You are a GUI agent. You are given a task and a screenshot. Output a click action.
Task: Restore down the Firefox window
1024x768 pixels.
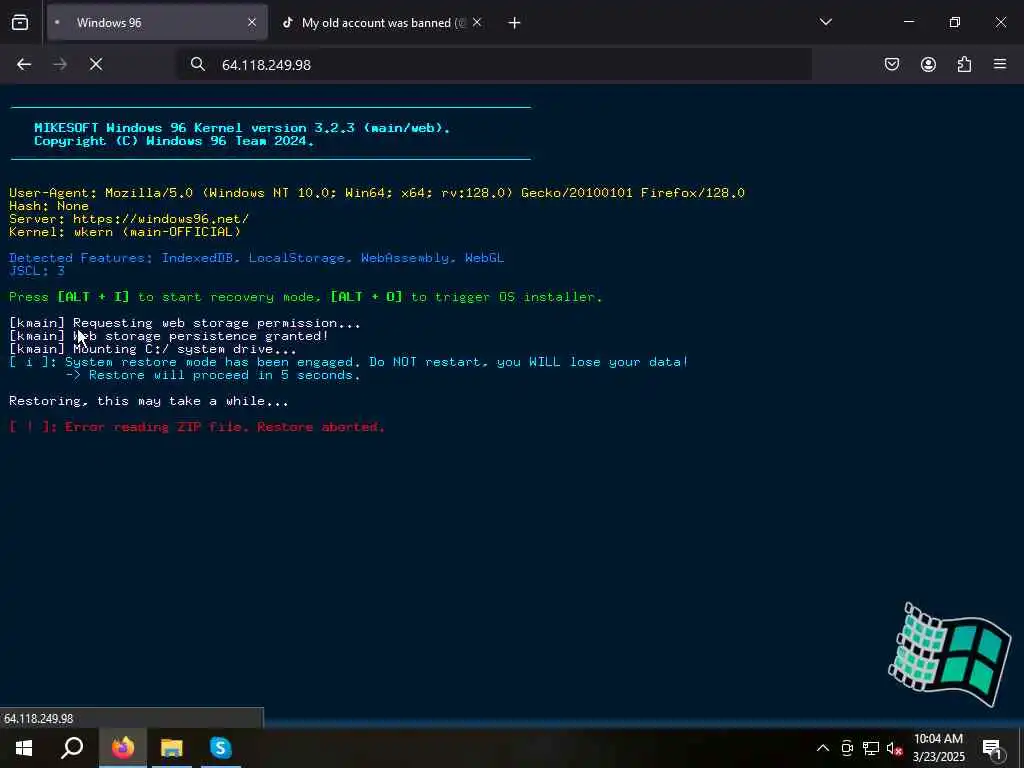click(955, 22)
